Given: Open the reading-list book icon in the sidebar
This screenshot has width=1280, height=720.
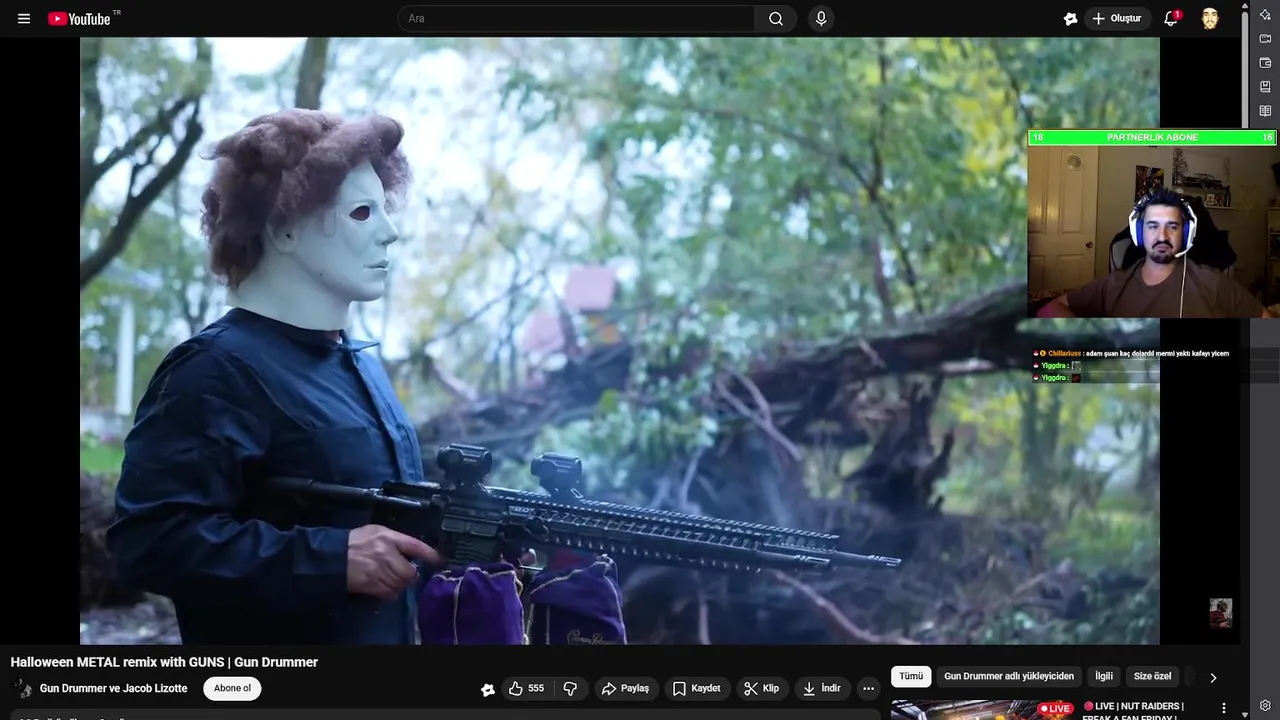Looking at the screenshot, I should coord(1265,111).
